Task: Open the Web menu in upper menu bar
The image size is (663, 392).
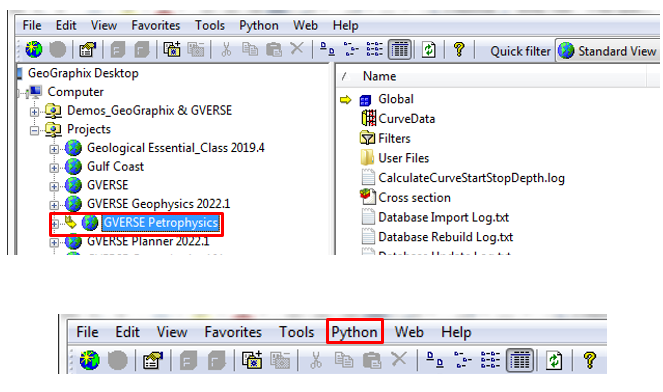Action: pyautogui.click(x=305, y=25)
